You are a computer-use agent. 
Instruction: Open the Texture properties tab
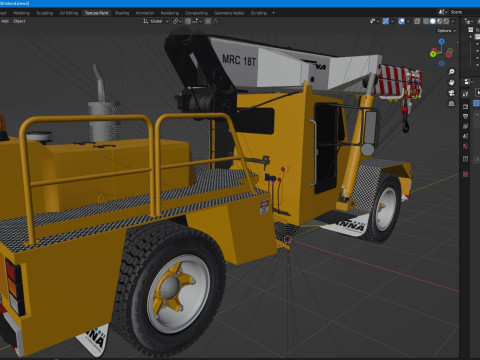click(466, 174)
